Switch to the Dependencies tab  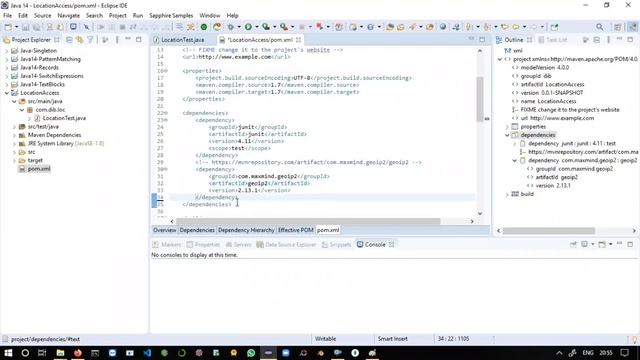point(197,230)
